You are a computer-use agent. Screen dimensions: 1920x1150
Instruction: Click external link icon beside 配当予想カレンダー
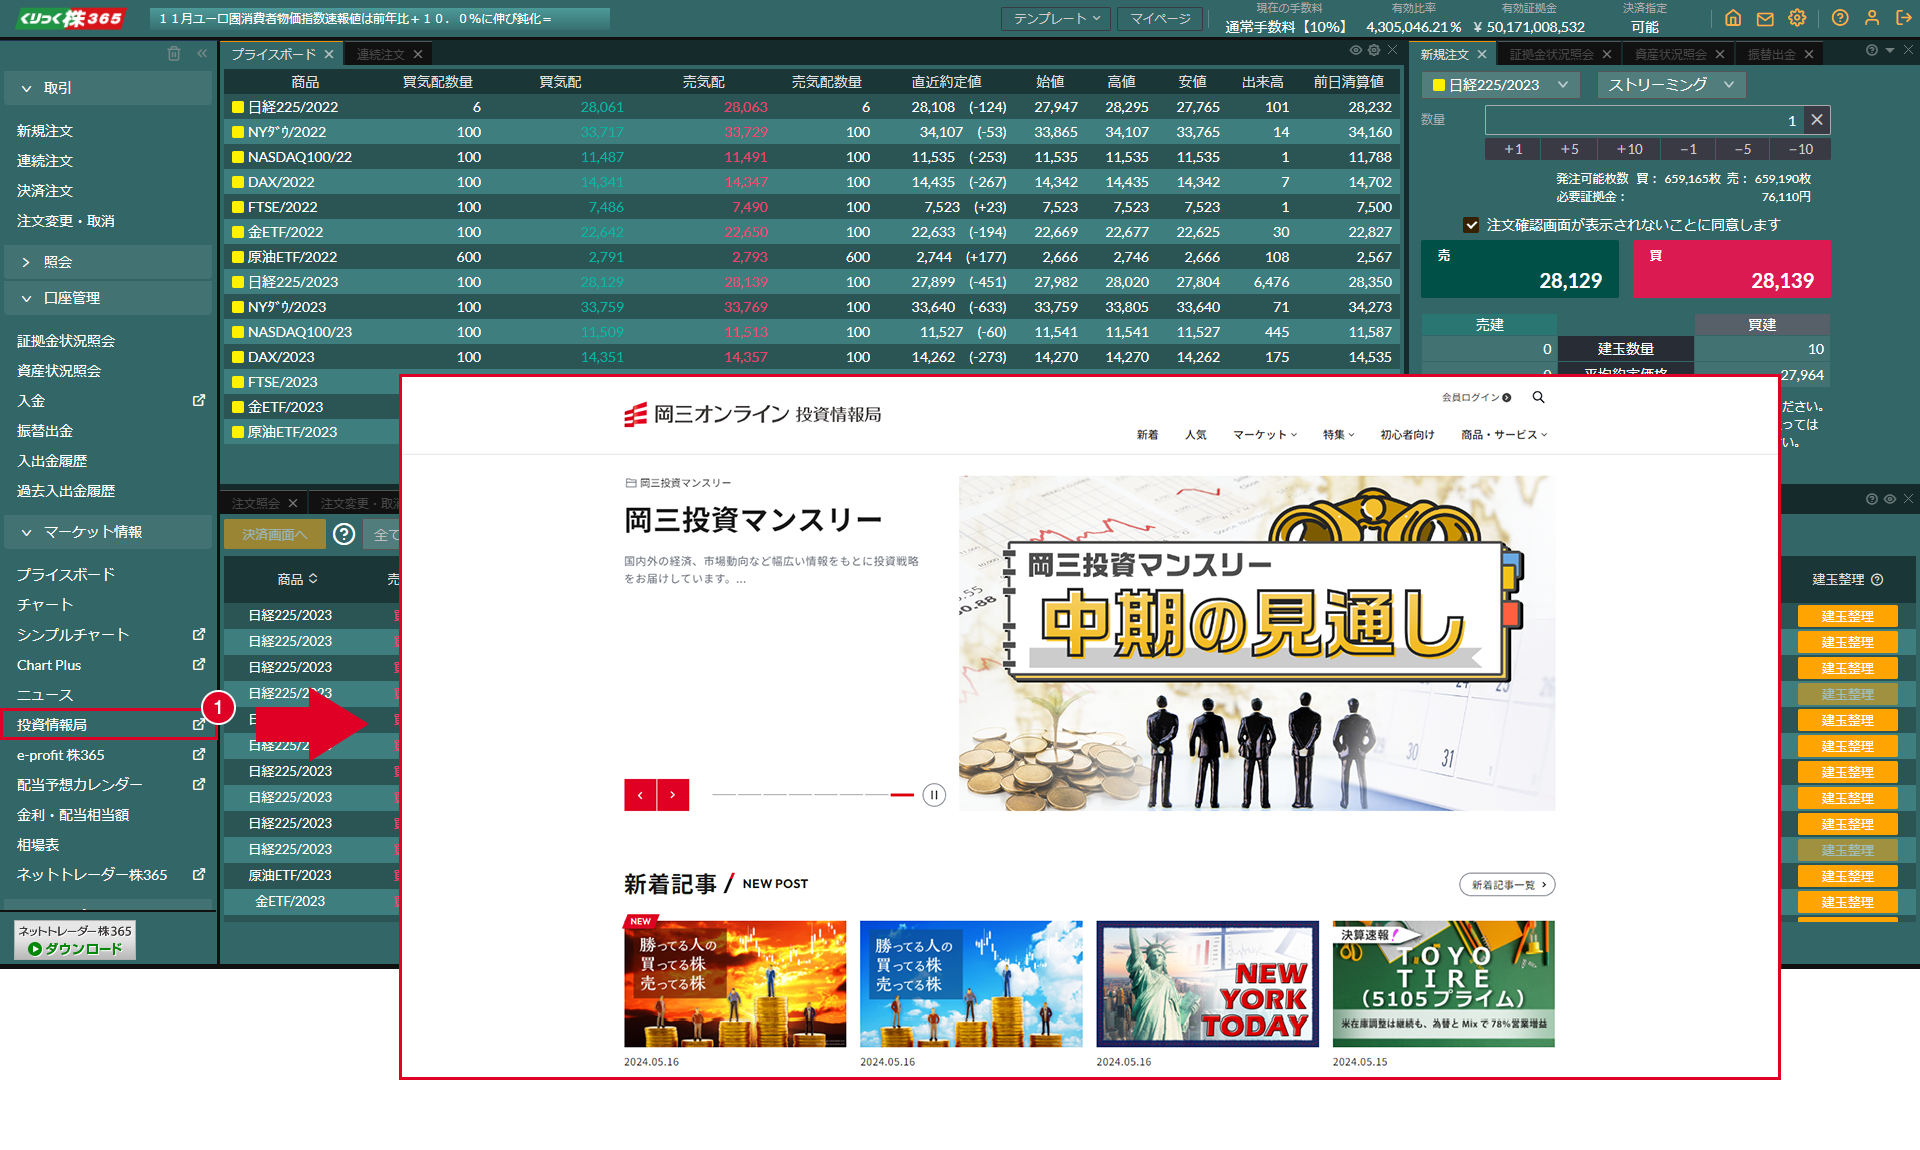point(199,784)
